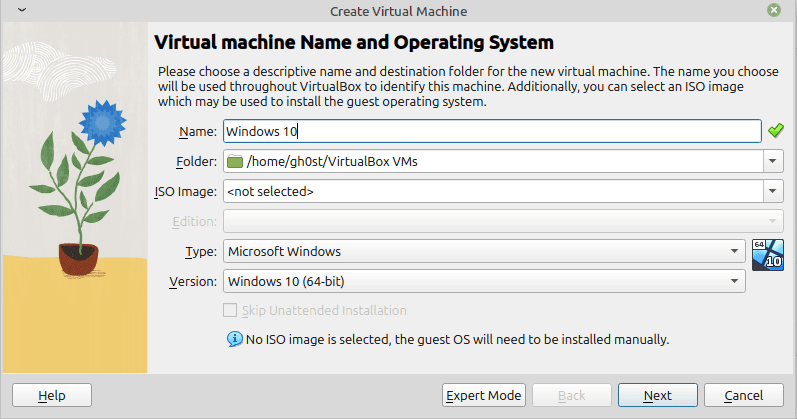The image size is (797, 419).
Task: Open the window menu chevron in title bar
Action: (x=22, y=10)
